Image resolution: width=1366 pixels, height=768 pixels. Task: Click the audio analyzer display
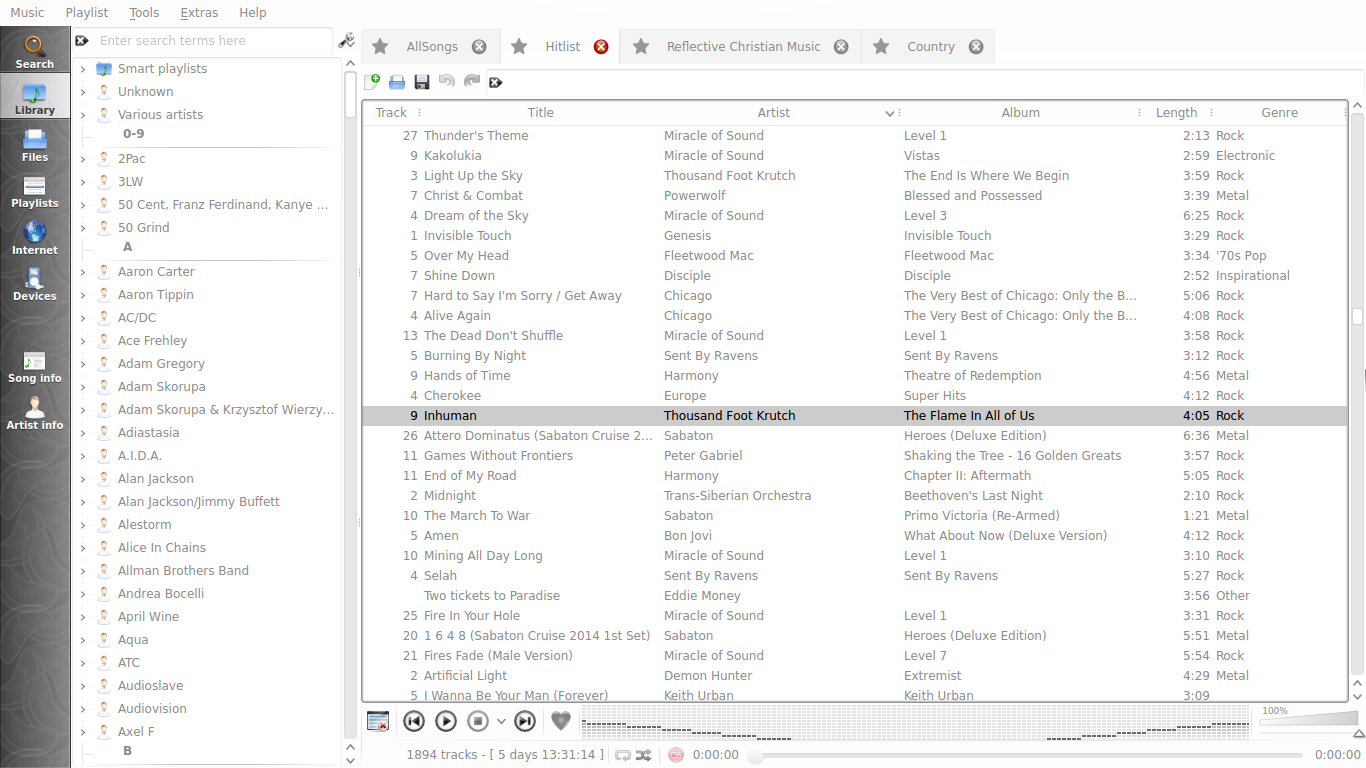pyautogui.click(x=914, y=723)
